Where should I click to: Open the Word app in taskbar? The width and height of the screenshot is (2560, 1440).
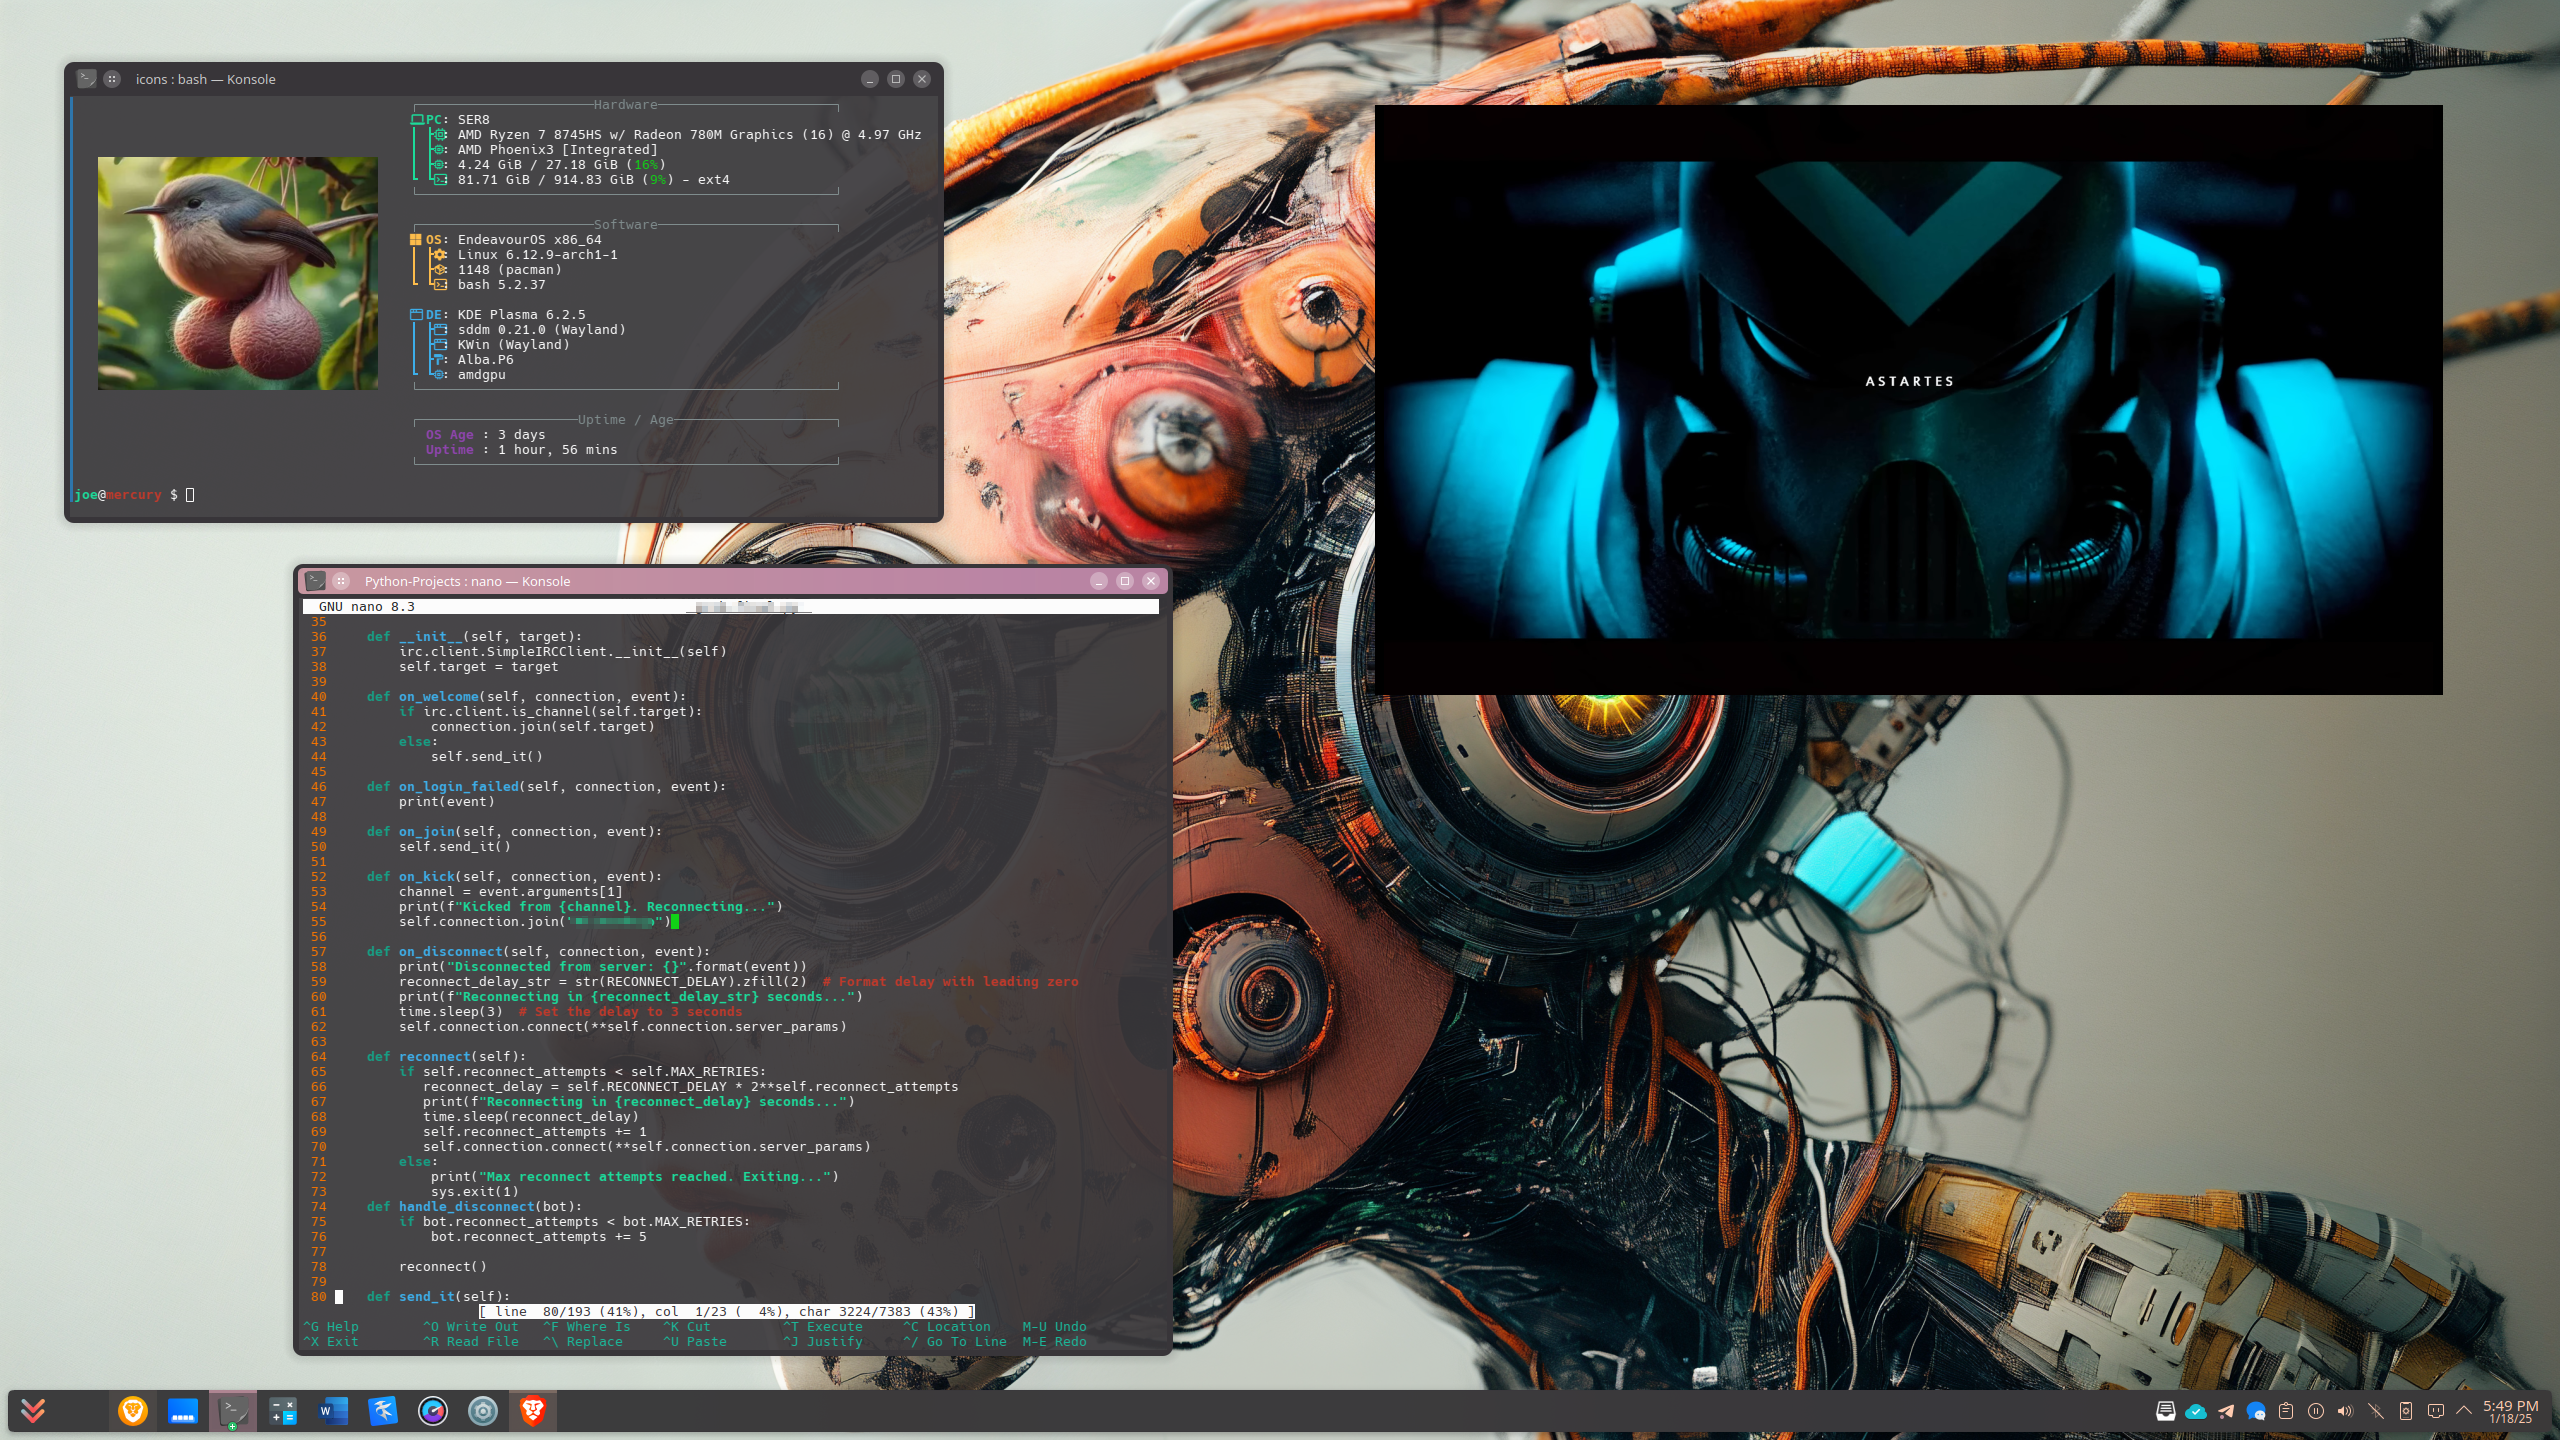pyautogui.click(x=333, y=1411)
